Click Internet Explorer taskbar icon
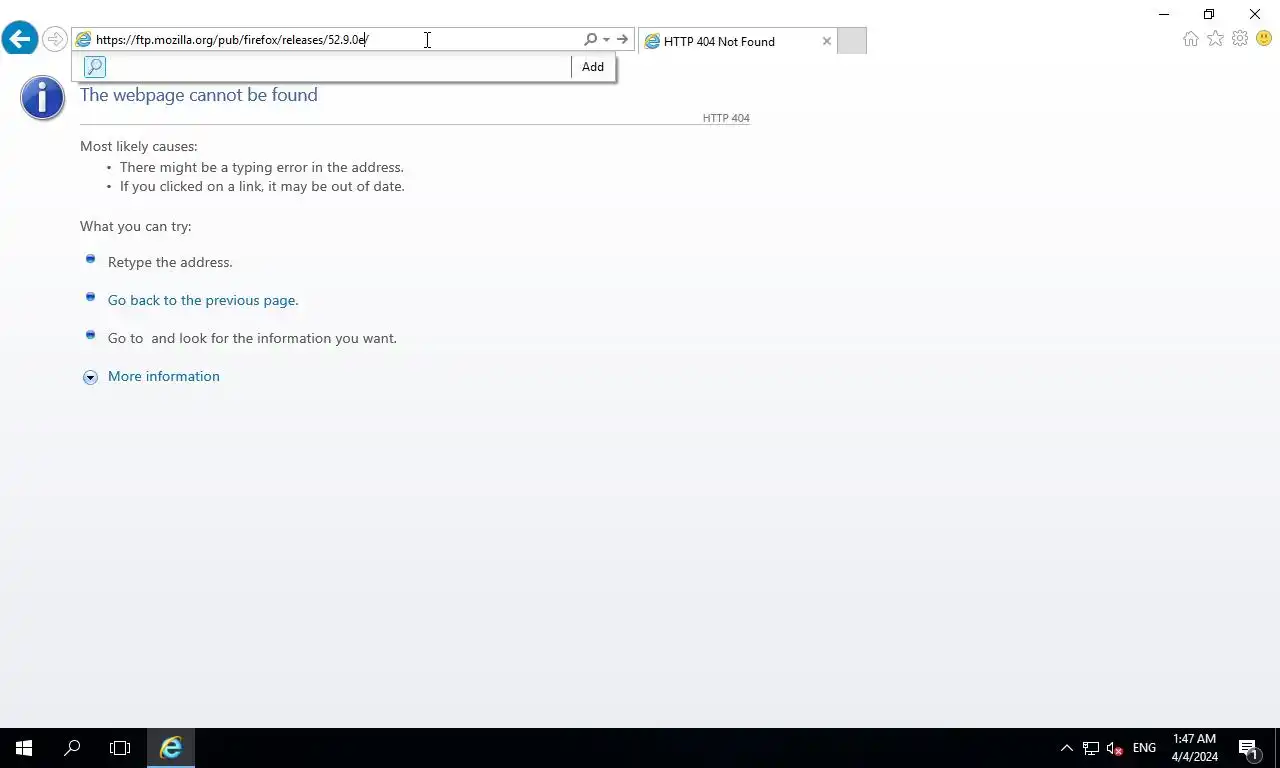This screenshot has width=1280, height=768. click(171, 748)
